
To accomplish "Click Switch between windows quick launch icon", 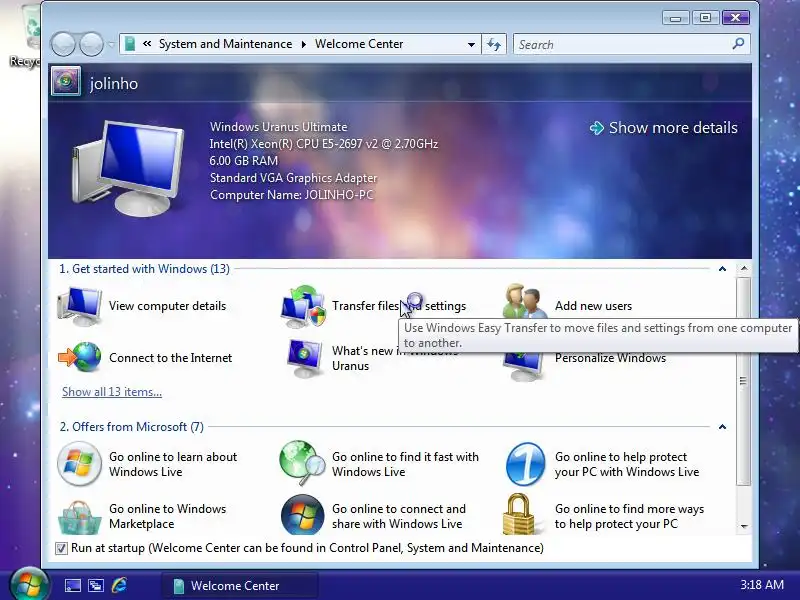I will (x=96, y=585).
